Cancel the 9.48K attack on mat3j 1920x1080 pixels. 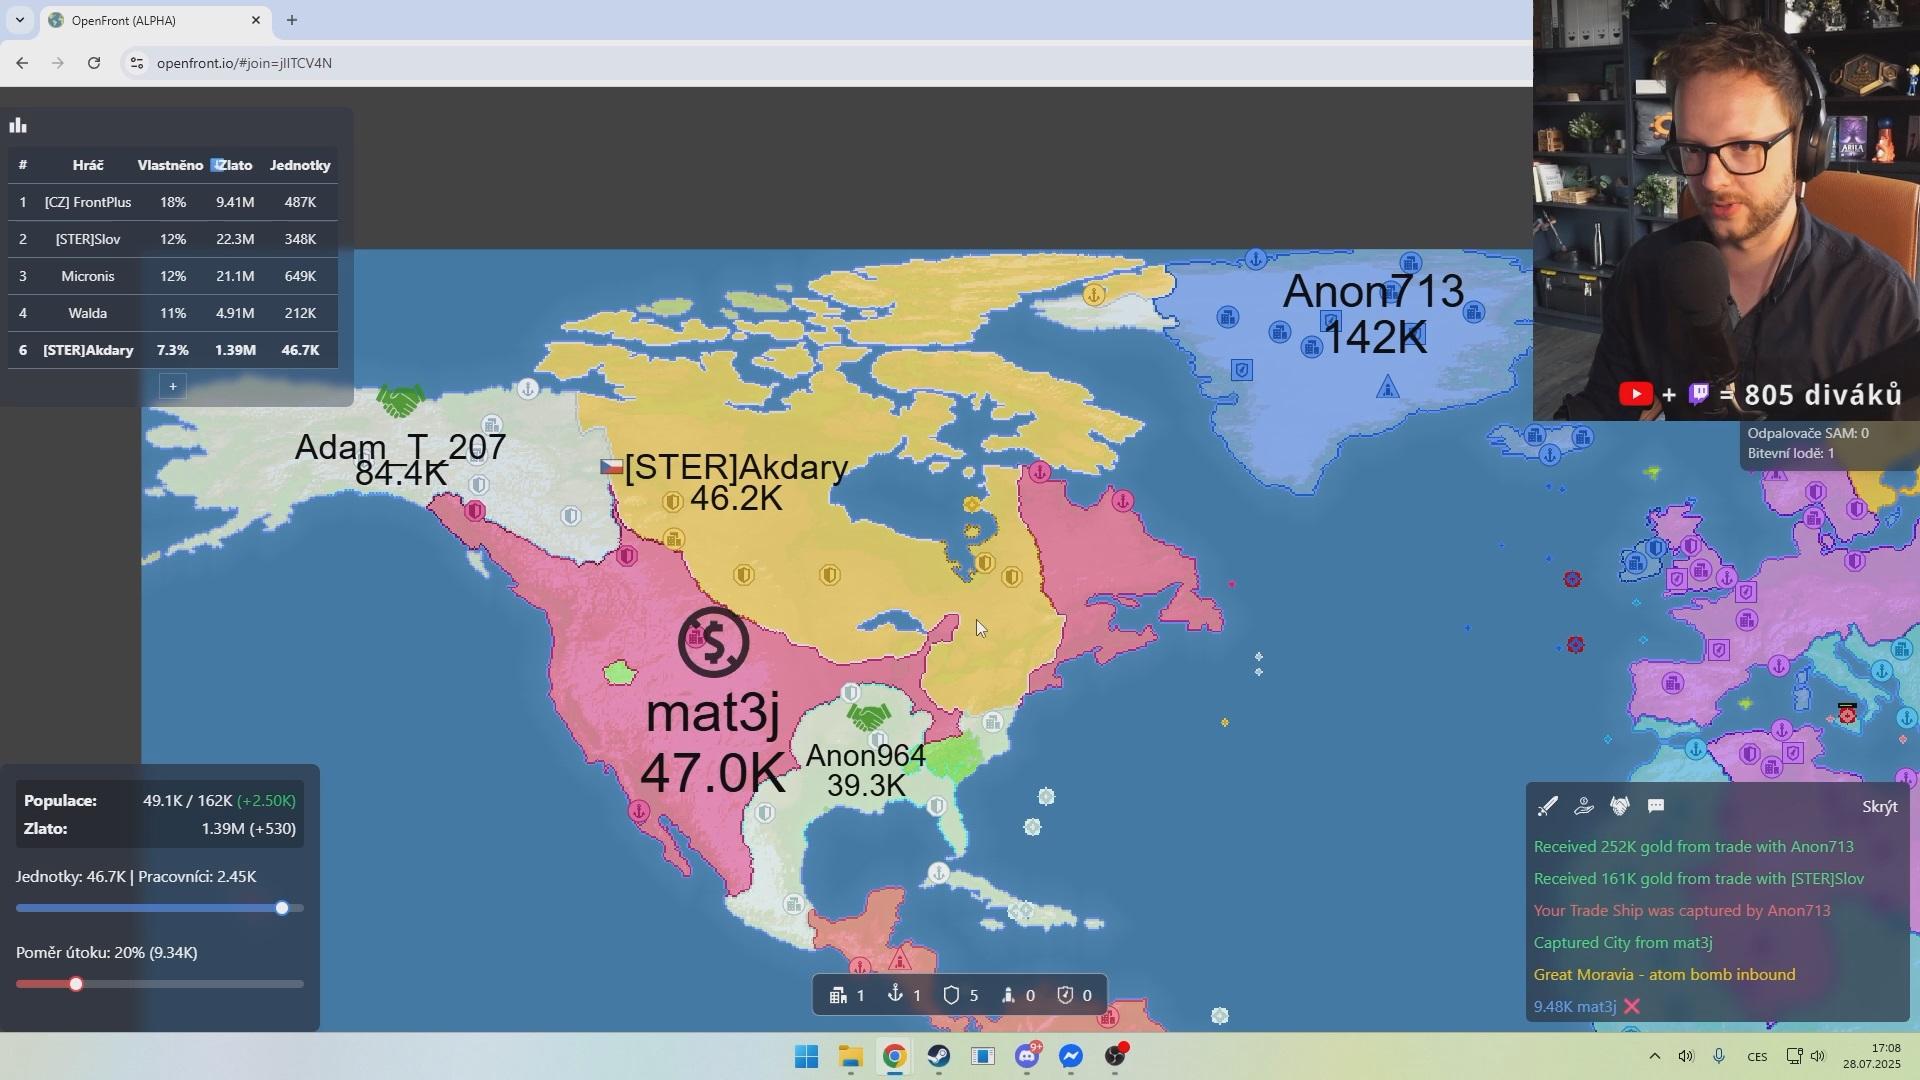pos(1632,1006)
